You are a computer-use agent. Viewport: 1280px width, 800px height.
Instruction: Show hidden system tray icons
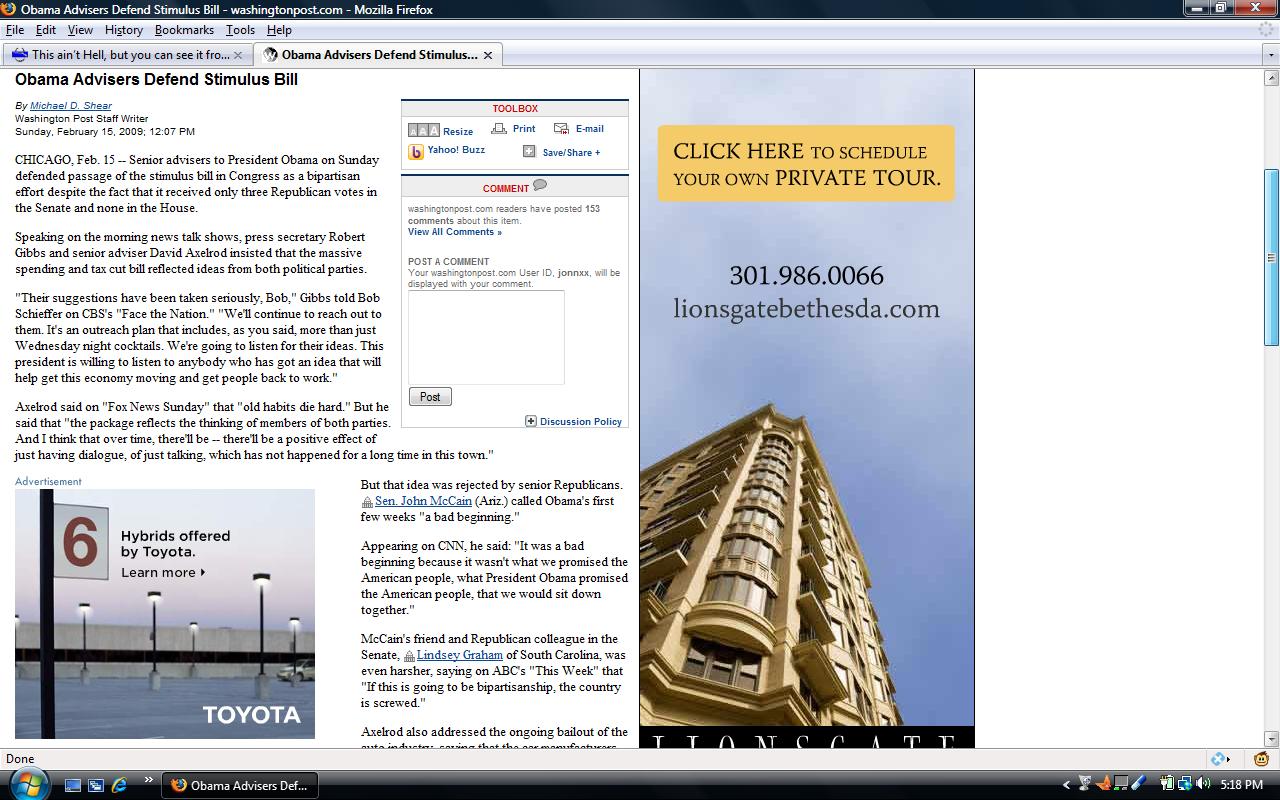(1066, 785)
